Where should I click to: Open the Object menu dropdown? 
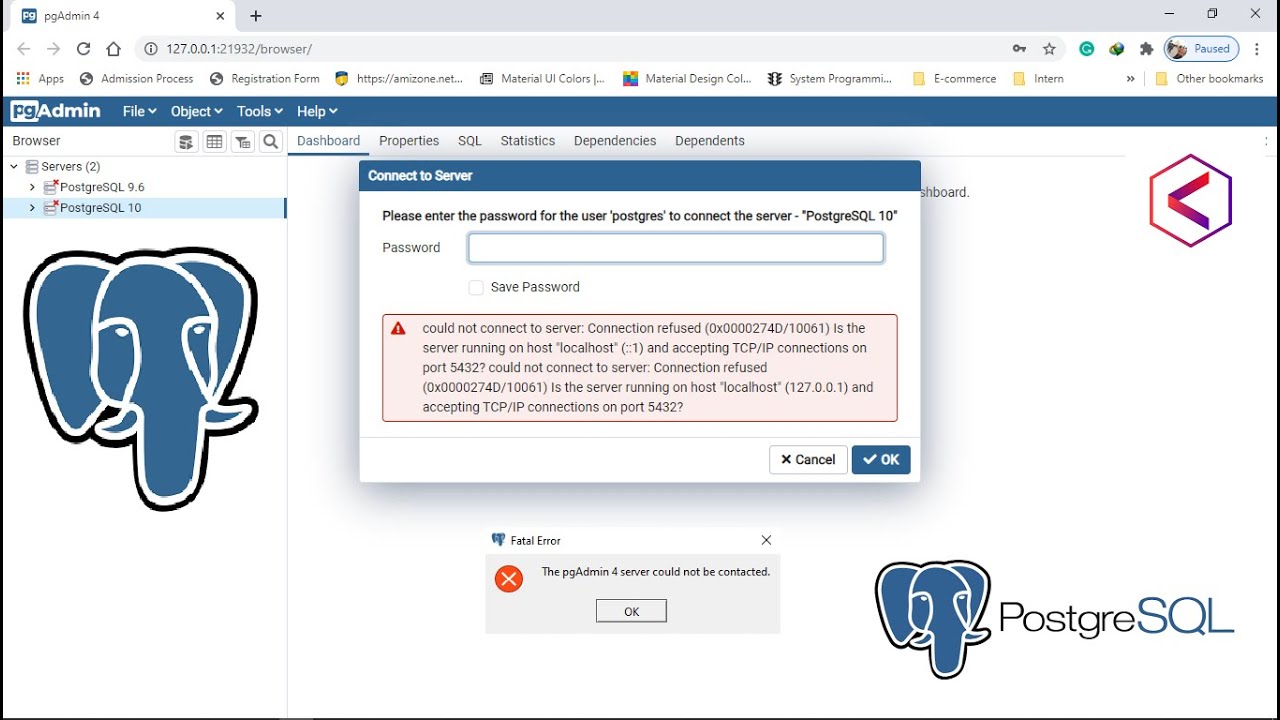196,111
